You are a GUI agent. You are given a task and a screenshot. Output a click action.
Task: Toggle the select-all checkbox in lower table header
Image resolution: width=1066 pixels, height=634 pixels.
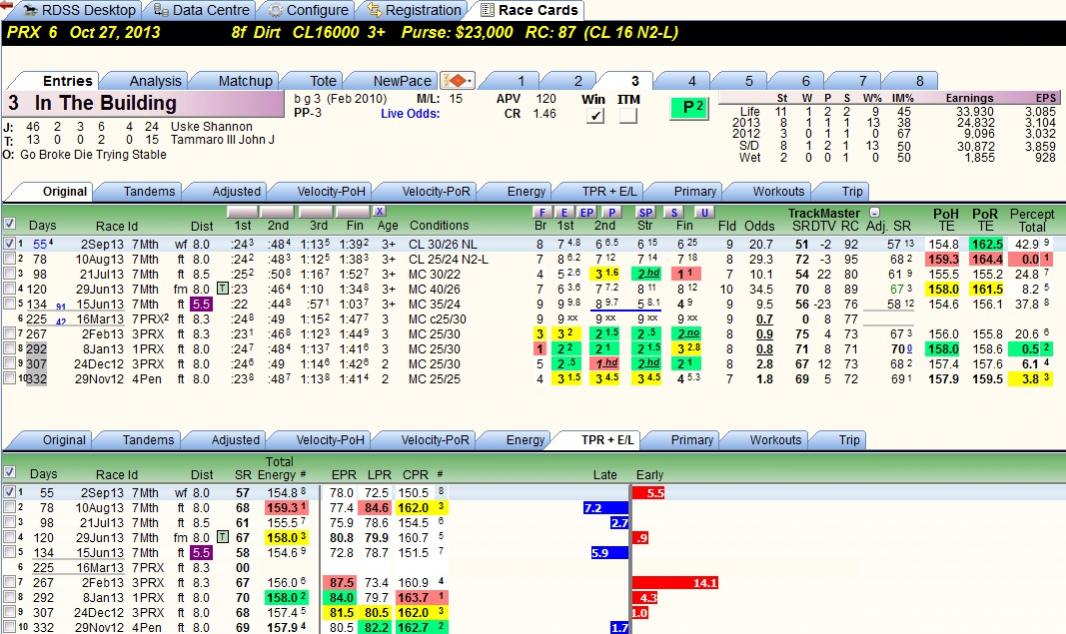tap(10, 472)
